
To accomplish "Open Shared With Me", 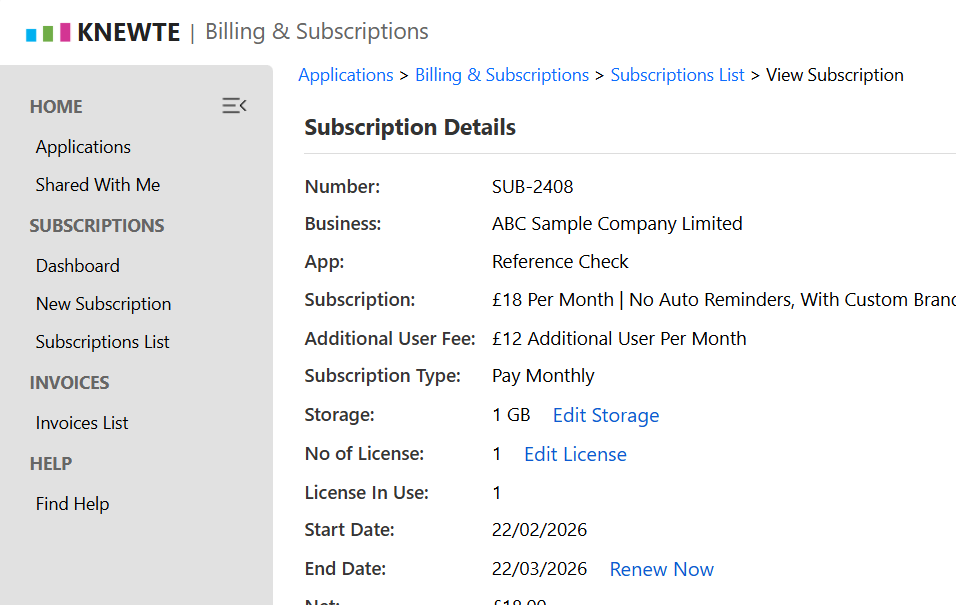I will [97, 184].
